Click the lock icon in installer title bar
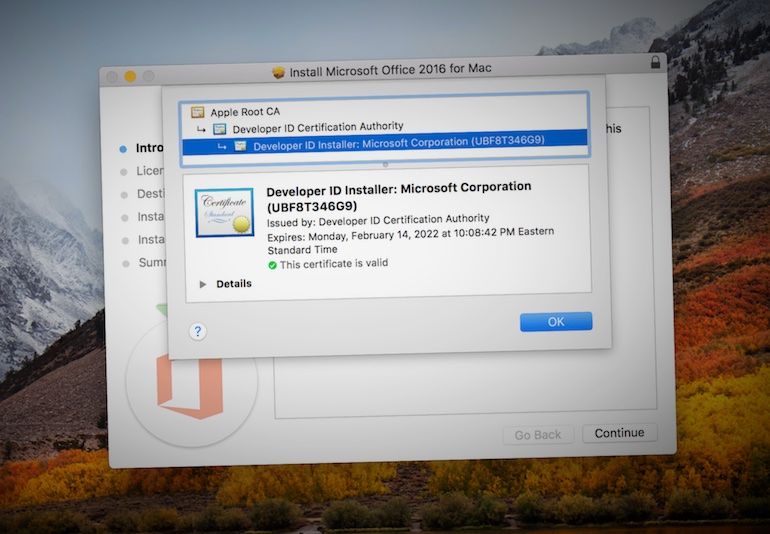 [655, 62]
